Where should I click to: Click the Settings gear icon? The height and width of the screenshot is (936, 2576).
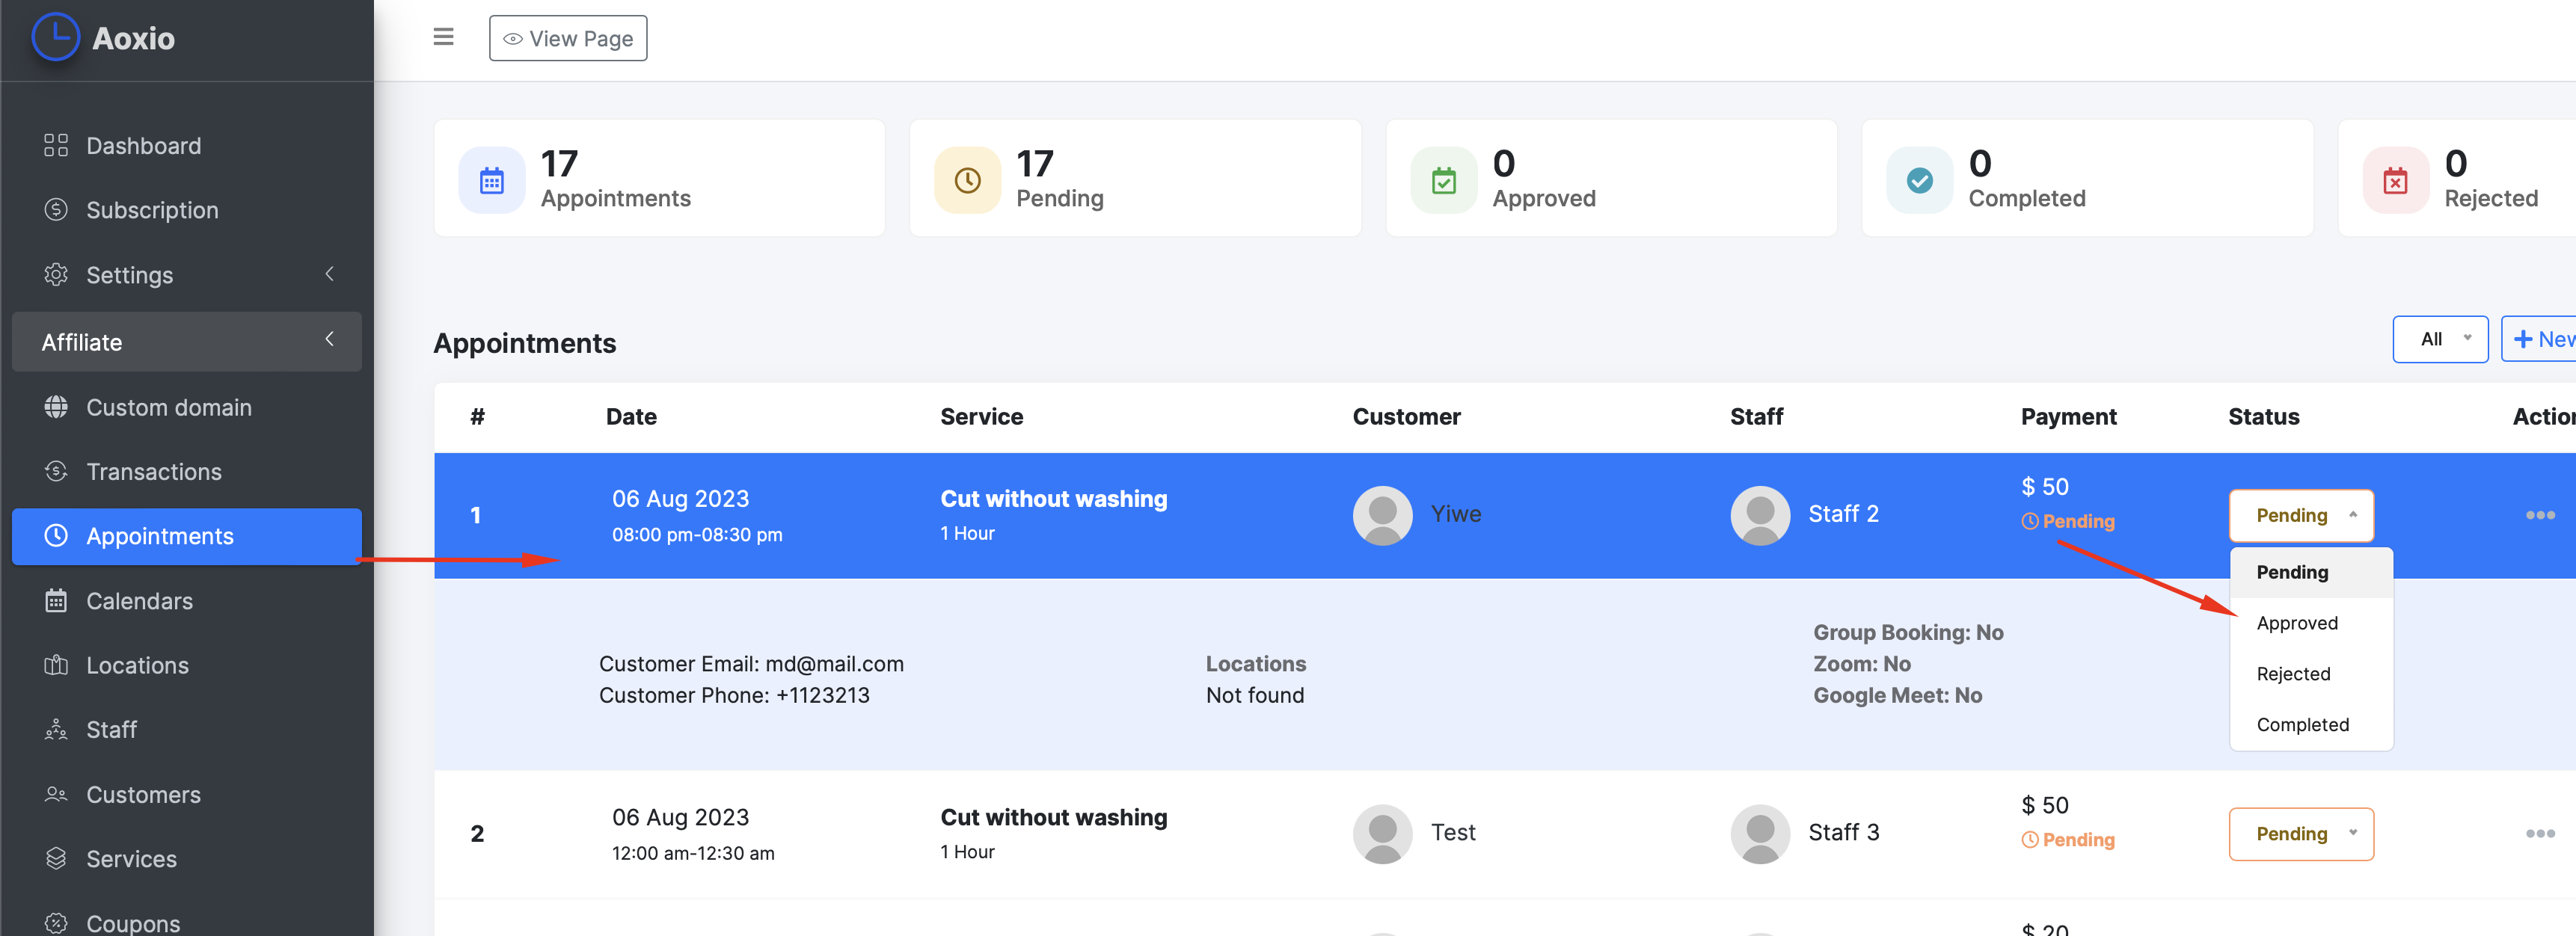(x=56, y=274)
